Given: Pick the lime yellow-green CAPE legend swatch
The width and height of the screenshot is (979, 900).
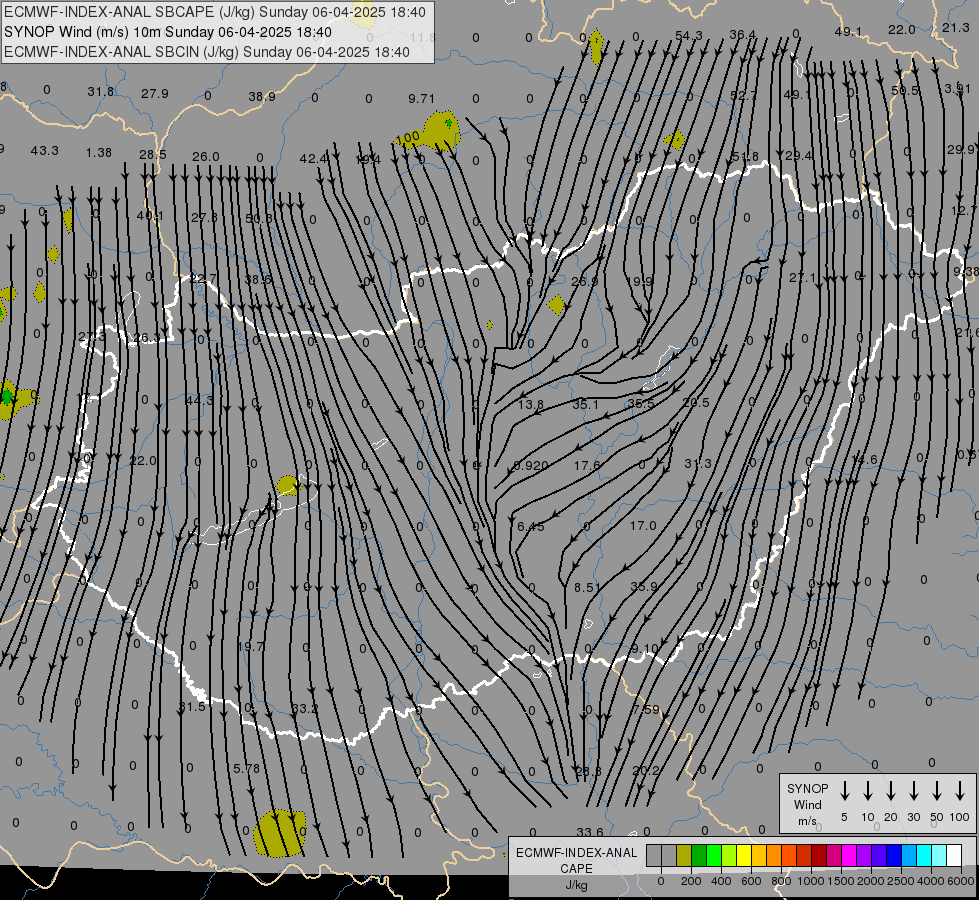Looking at the screenshot, I should pyautogui.click(x=729, y=856).
